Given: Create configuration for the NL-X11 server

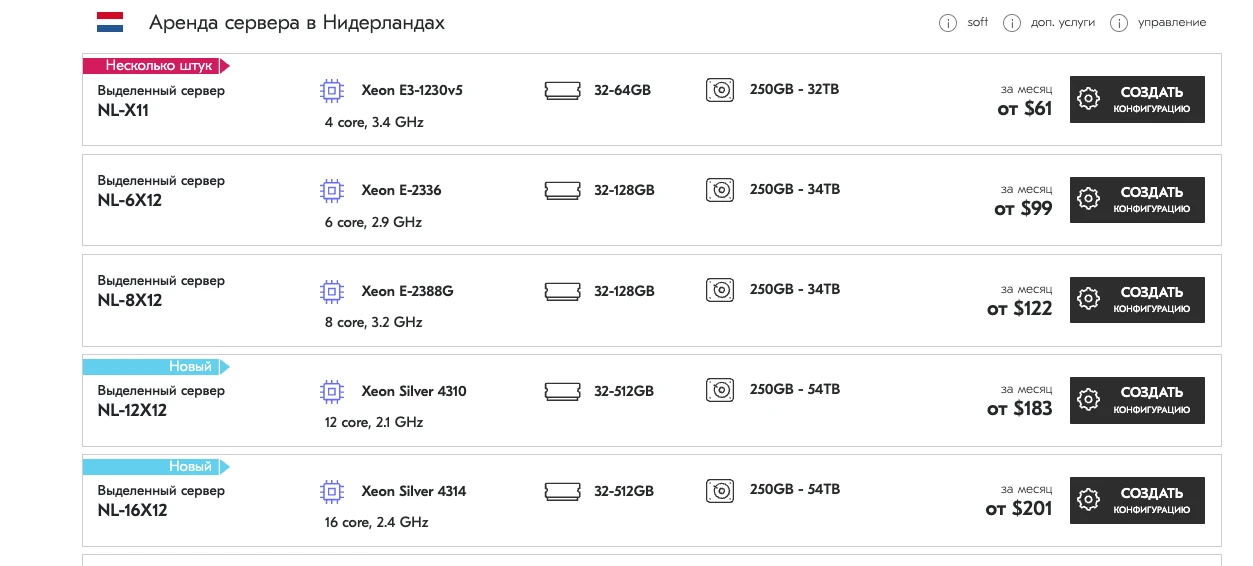Looking at the screenshot, I should pos(1137,99).
